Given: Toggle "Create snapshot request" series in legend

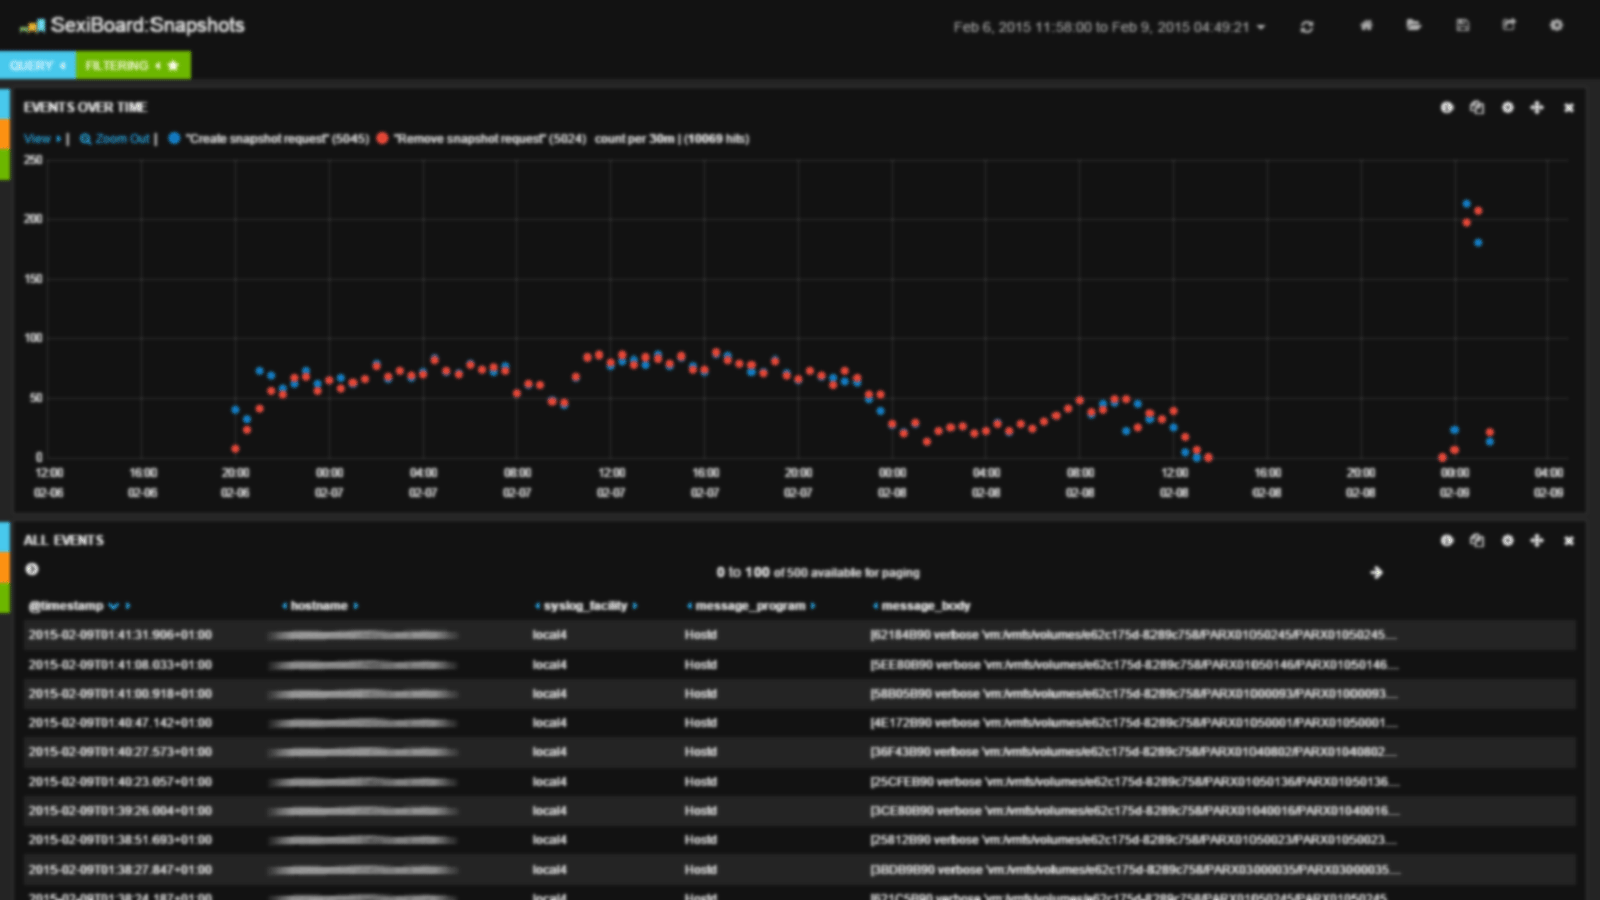Looking at the screenshot, I should click(174, 139).
